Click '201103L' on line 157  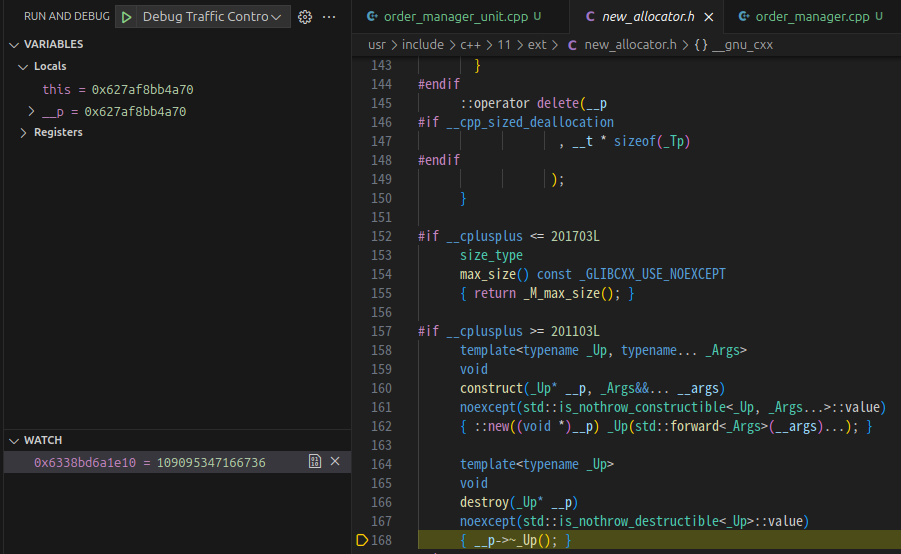[x=575, y=331]
